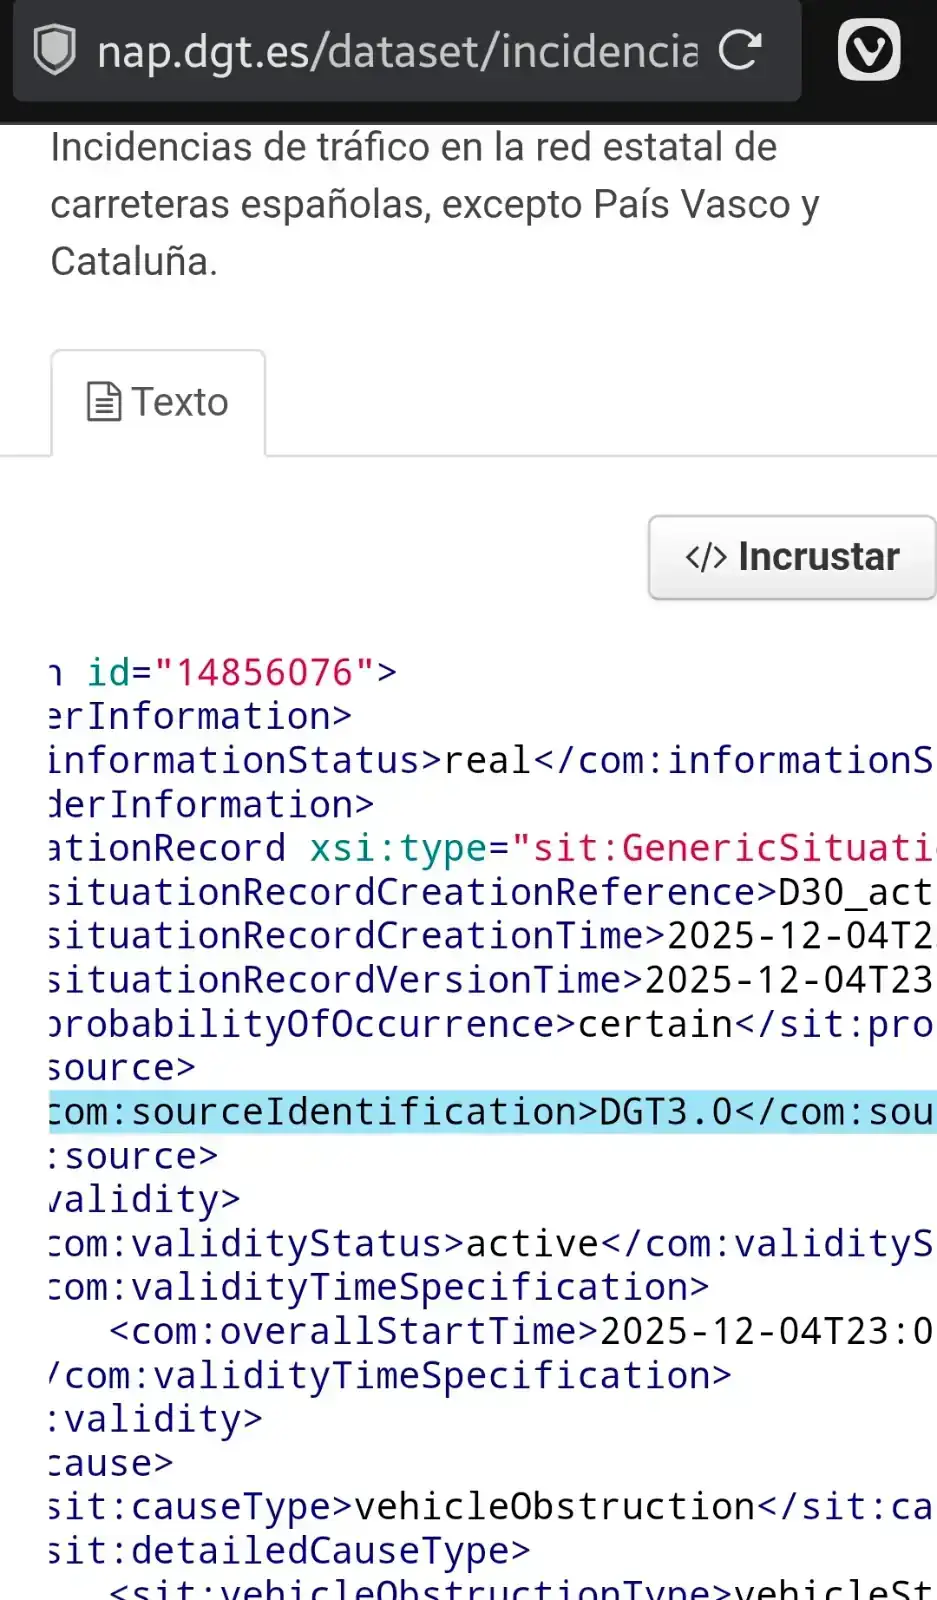Tap the causeType vehicleObstruction line
This screenshot has width=937, height=1600.
coord(490,1507)
